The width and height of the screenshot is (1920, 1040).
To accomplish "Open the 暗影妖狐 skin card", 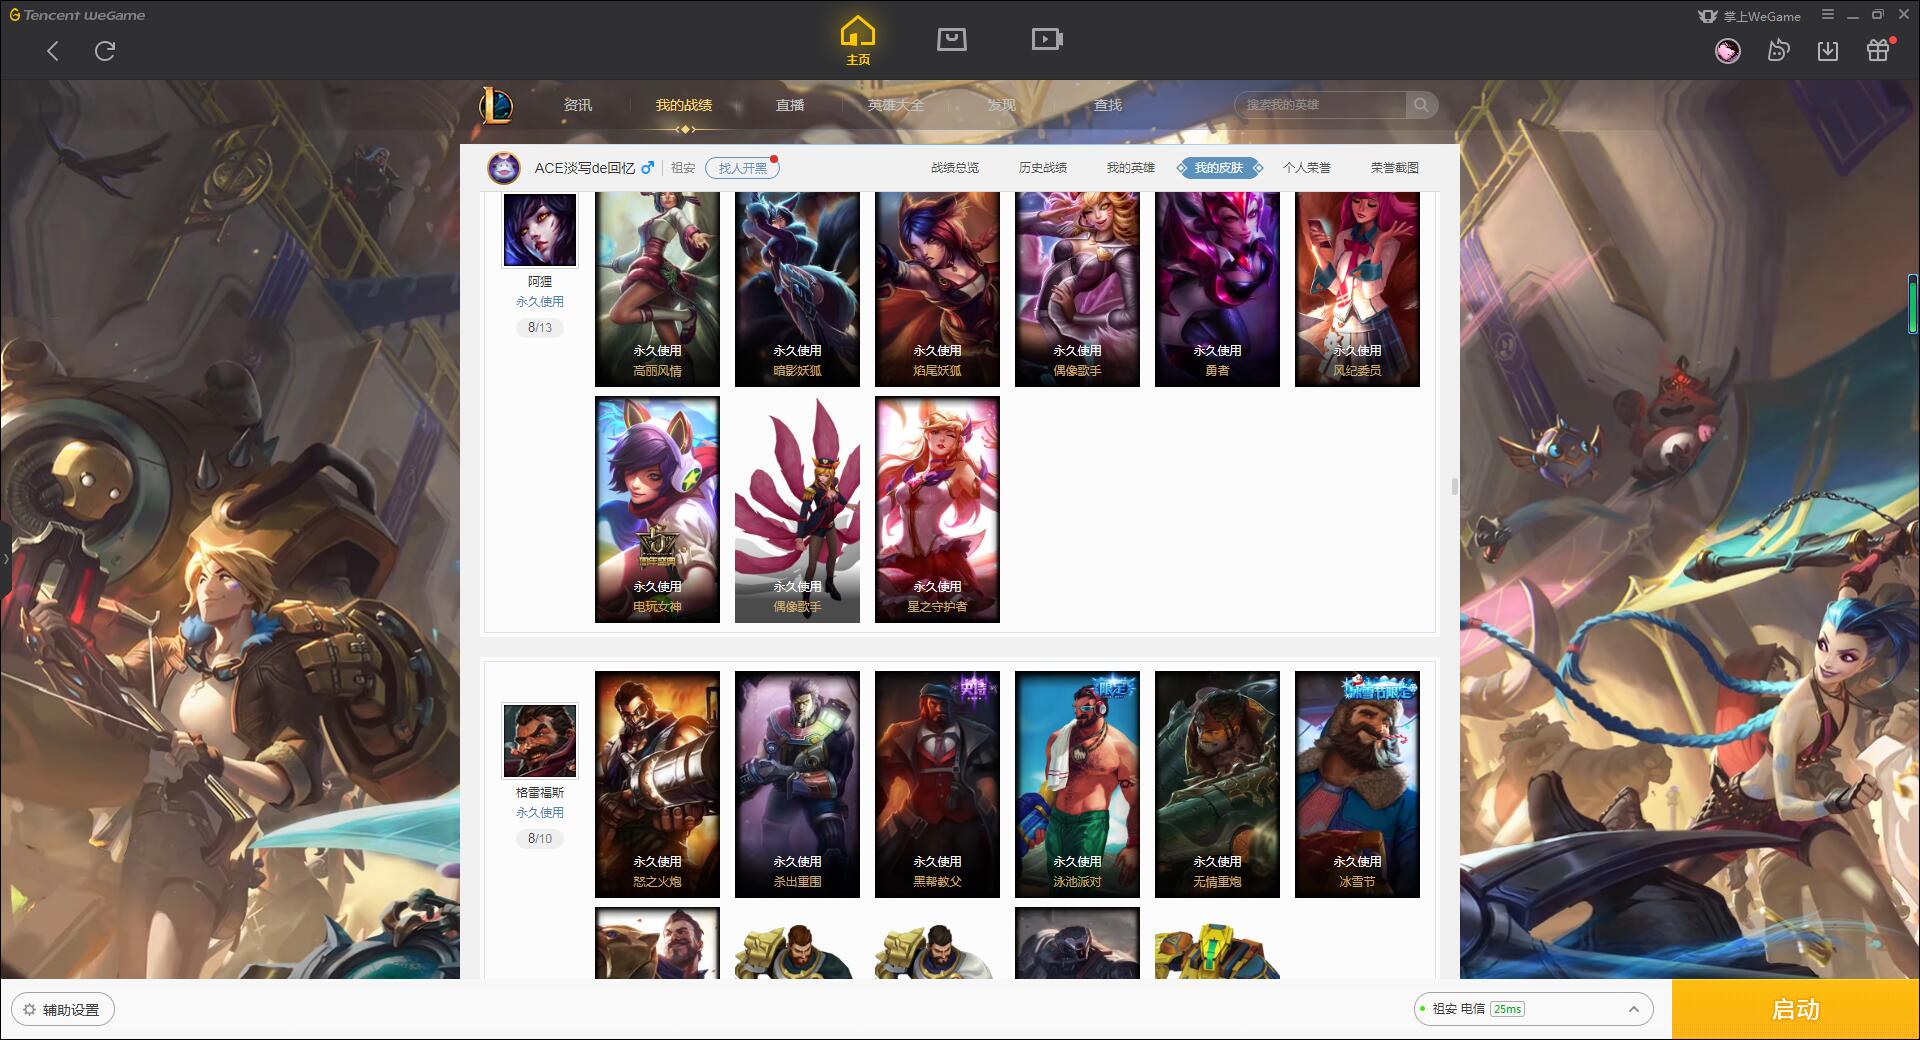I will [x=797, y=289].
